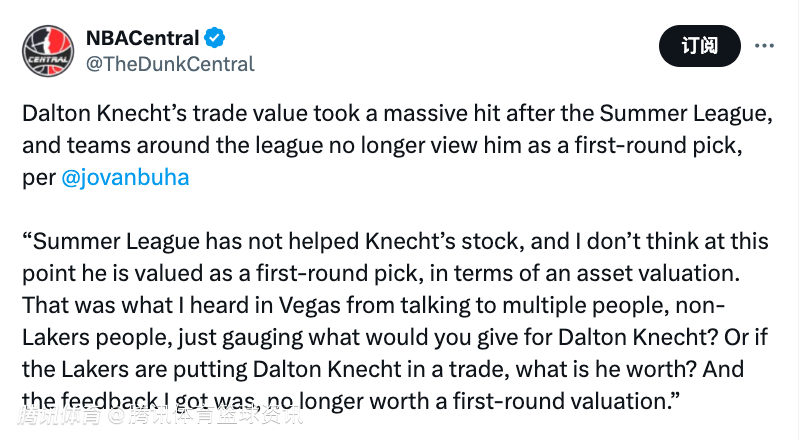The image size is (800, 440).
Task: Select the line 'the Lakers are putting Dalton'
Action: [383, 370]
